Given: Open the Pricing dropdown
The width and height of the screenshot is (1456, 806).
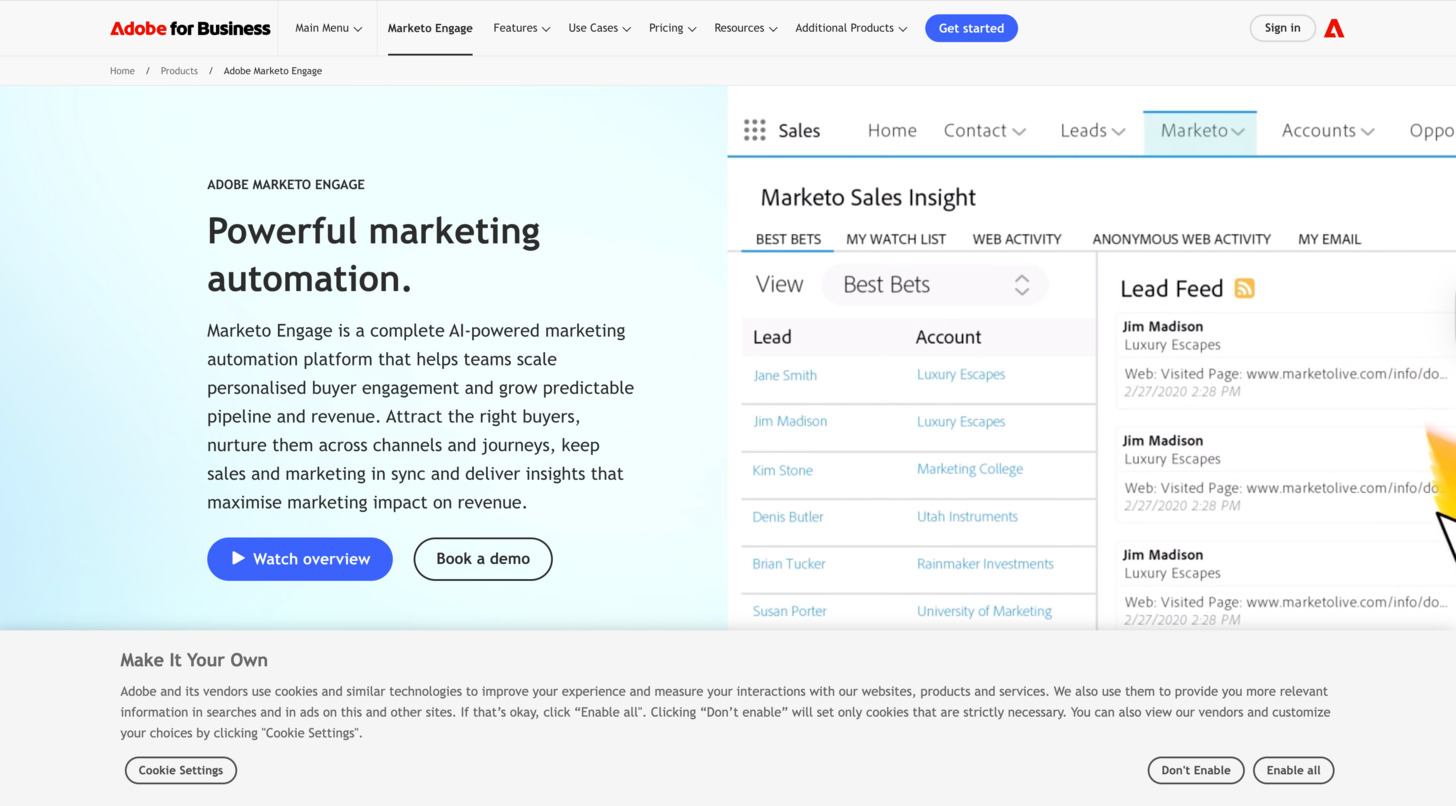Looking at the screenshot, I should pyautogui.click(x=672, y=28).
